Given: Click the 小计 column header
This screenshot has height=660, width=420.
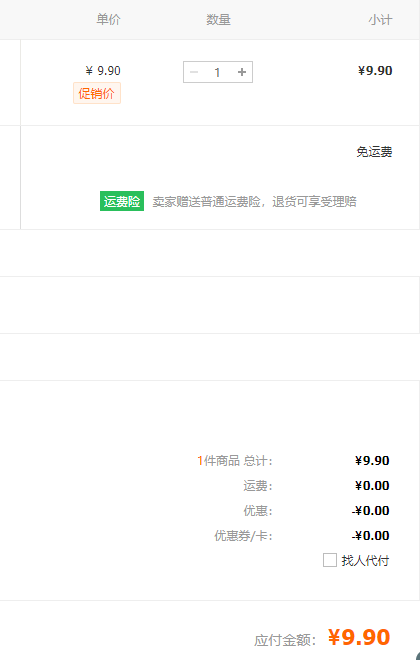Looking at the screenshot, I should tap(380, 20).
